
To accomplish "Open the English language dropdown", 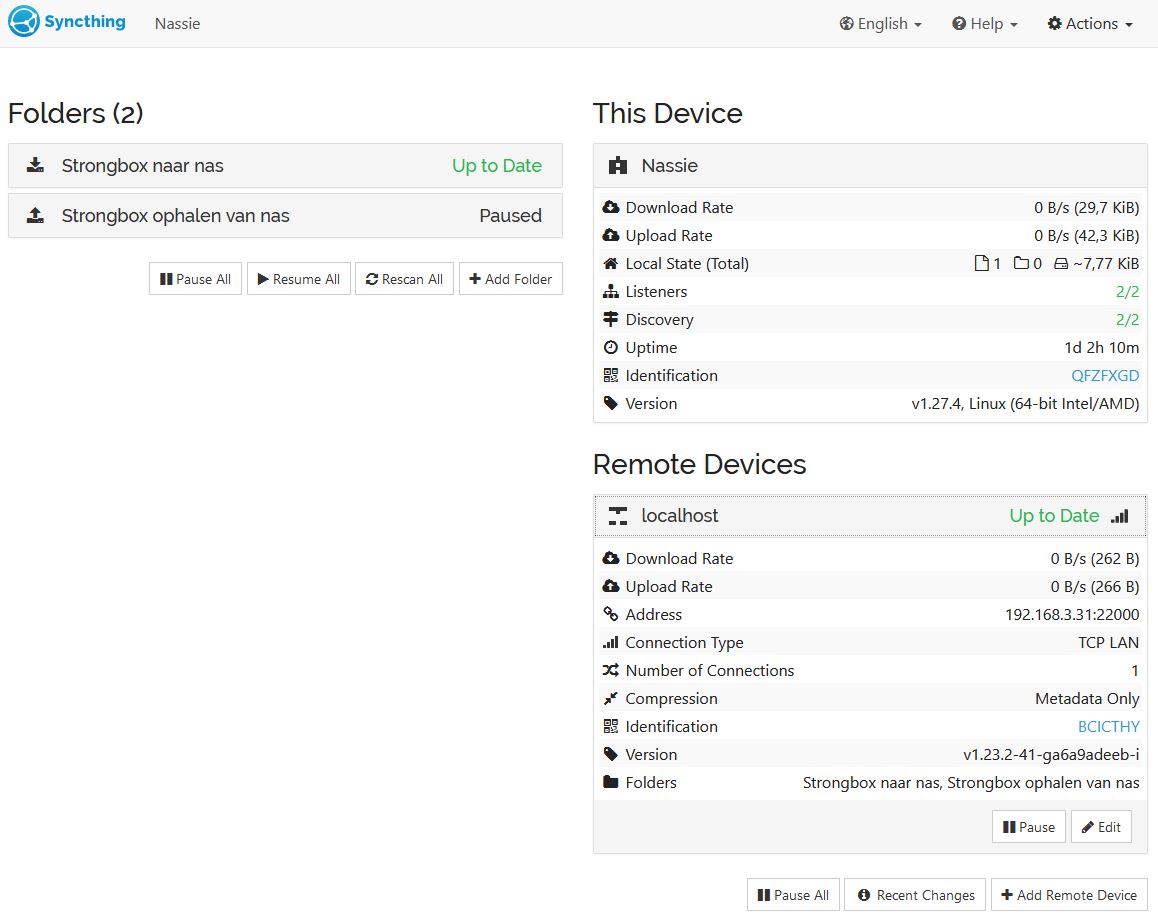I will click(x=880, y=24).
